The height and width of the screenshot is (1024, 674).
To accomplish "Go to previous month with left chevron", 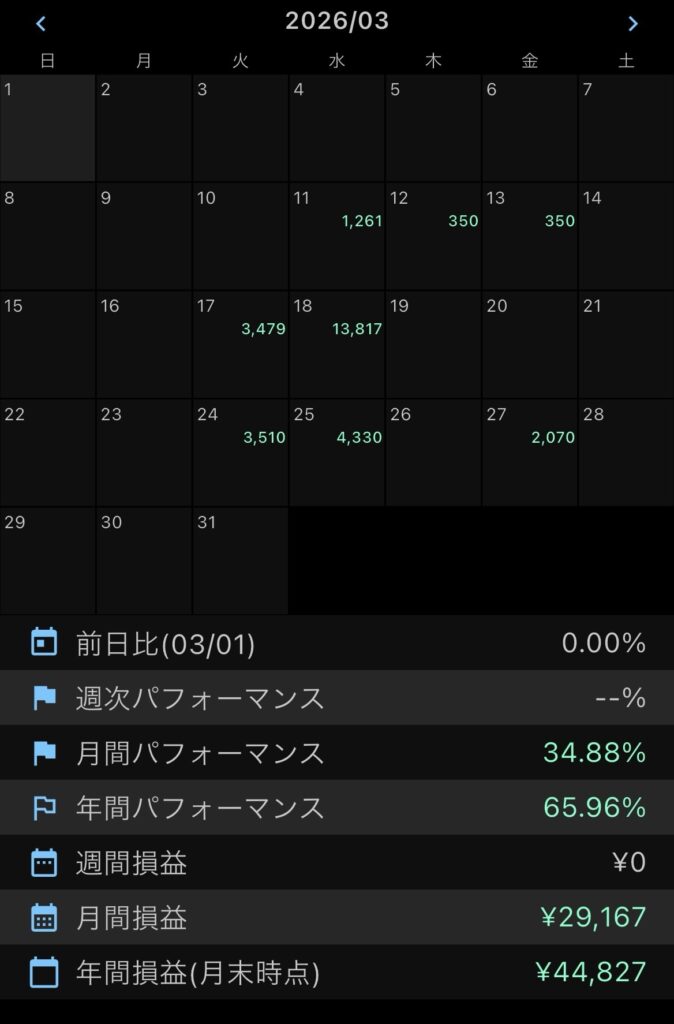I will pos(41,23).
